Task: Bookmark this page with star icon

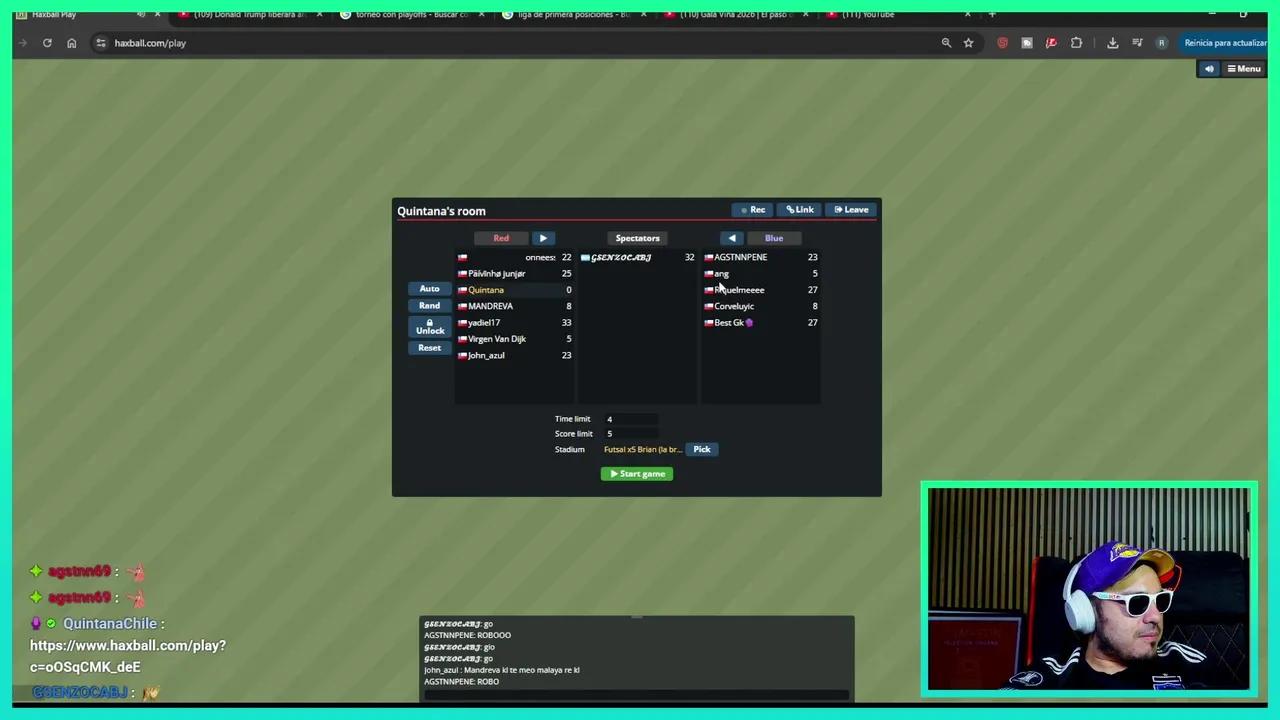Action: pyautogui.click(x=968, y=43)
